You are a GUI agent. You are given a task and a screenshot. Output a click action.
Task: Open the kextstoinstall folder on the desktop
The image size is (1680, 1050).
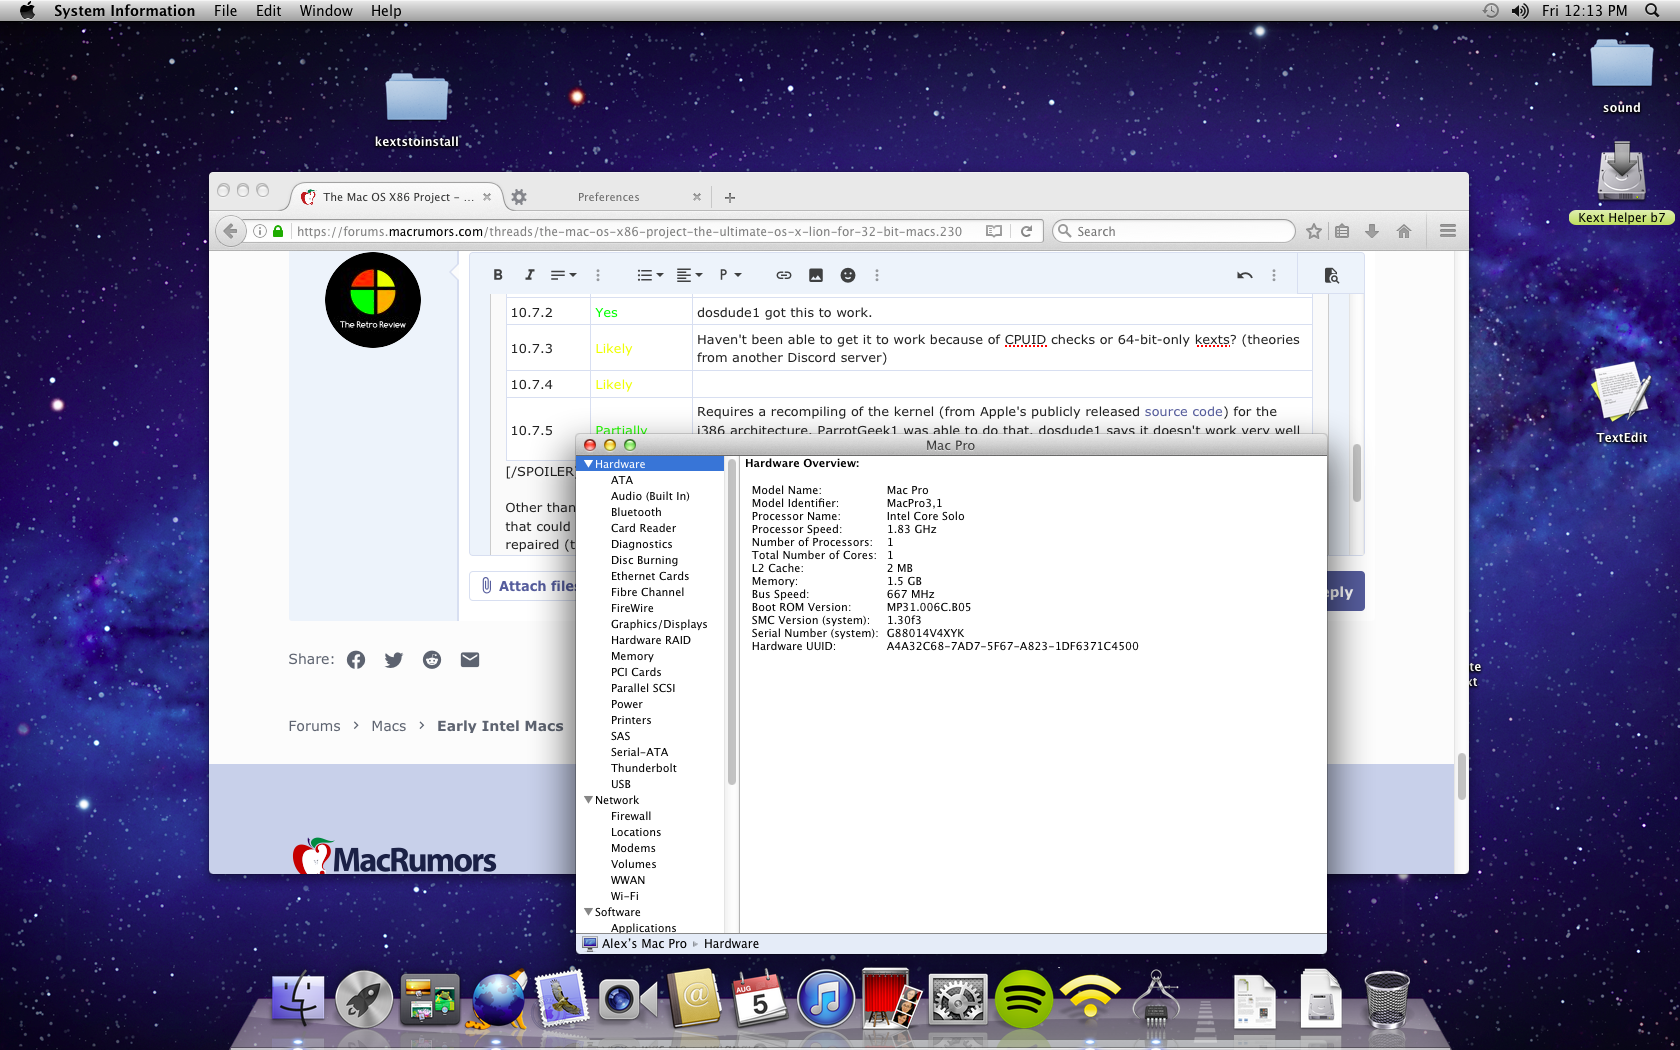tap(417, 111)
